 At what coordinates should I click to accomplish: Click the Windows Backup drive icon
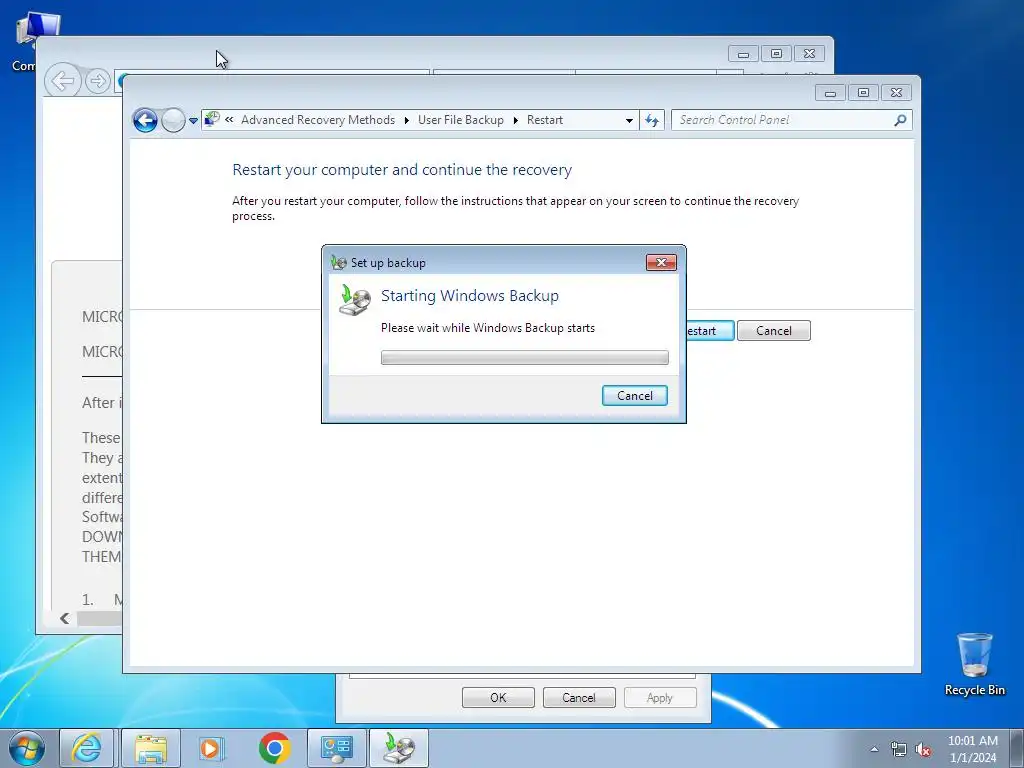354,300
